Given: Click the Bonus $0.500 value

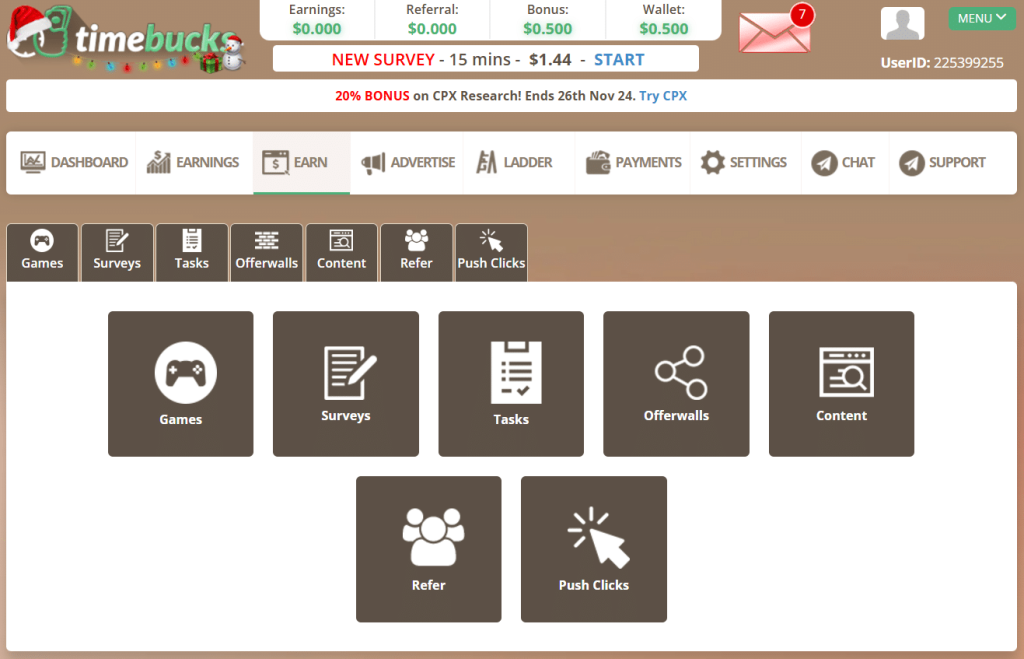Looking at the screenshot, I should [548, 29].
